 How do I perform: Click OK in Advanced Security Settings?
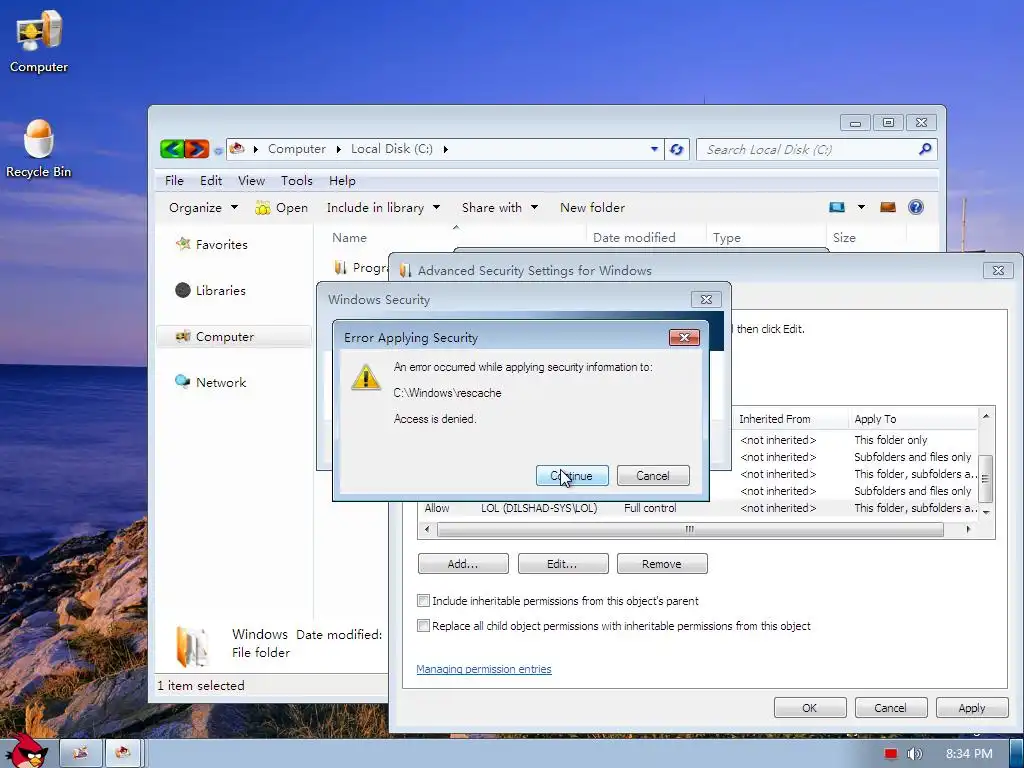(x=810, y=708)
